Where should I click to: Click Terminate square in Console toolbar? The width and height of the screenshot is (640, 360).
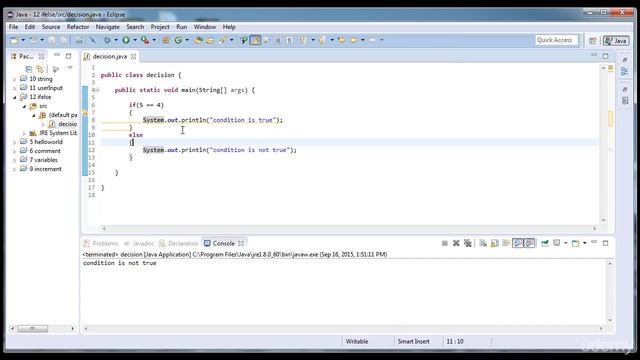[x=444, y=243]
